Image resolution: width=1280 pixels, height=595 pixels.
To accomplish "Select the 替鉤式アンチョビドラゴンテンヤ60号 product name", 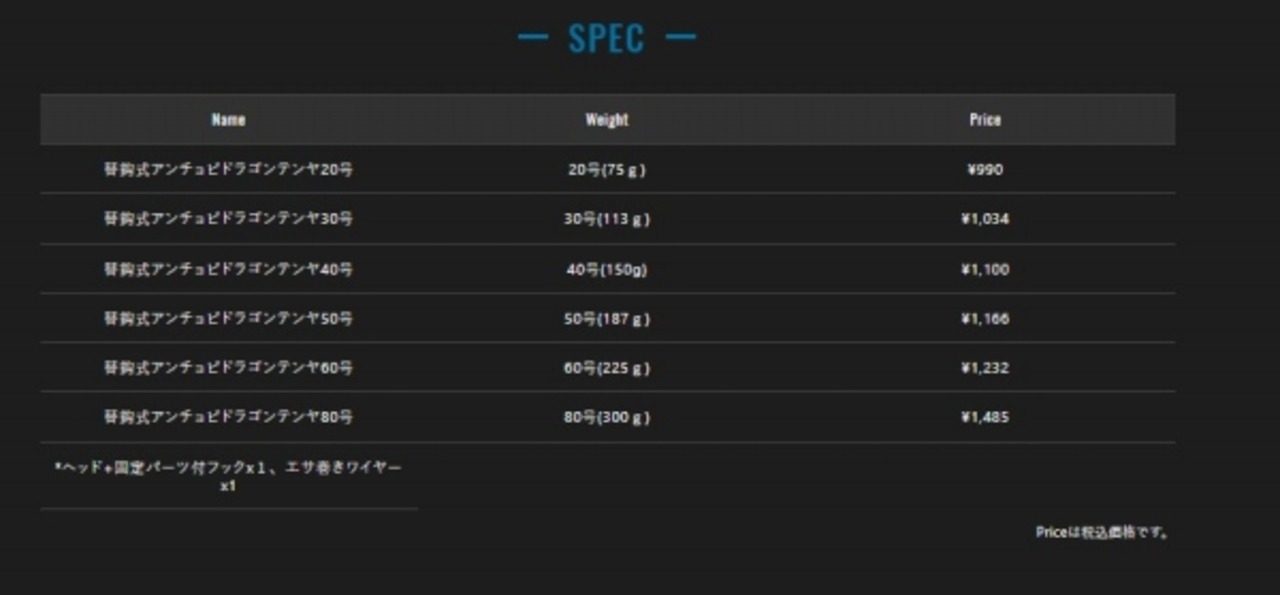I will pyautogui.click(x=228, y=368).
